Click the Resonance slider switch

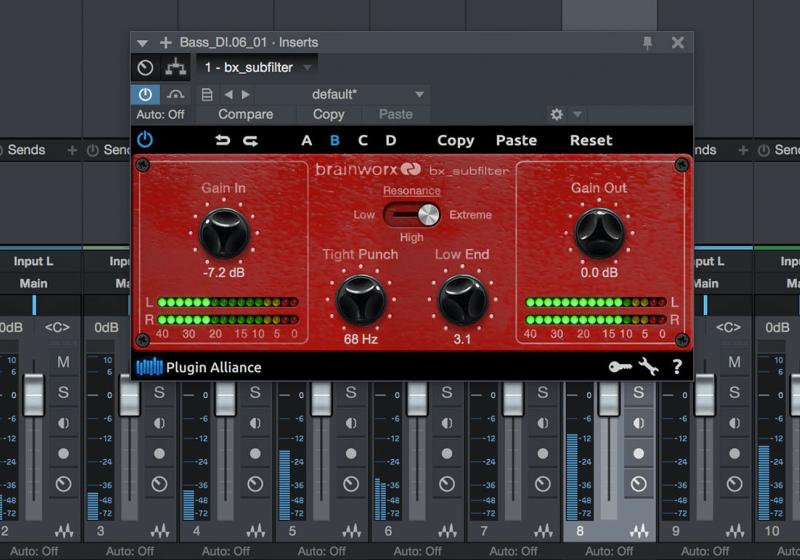412,214
